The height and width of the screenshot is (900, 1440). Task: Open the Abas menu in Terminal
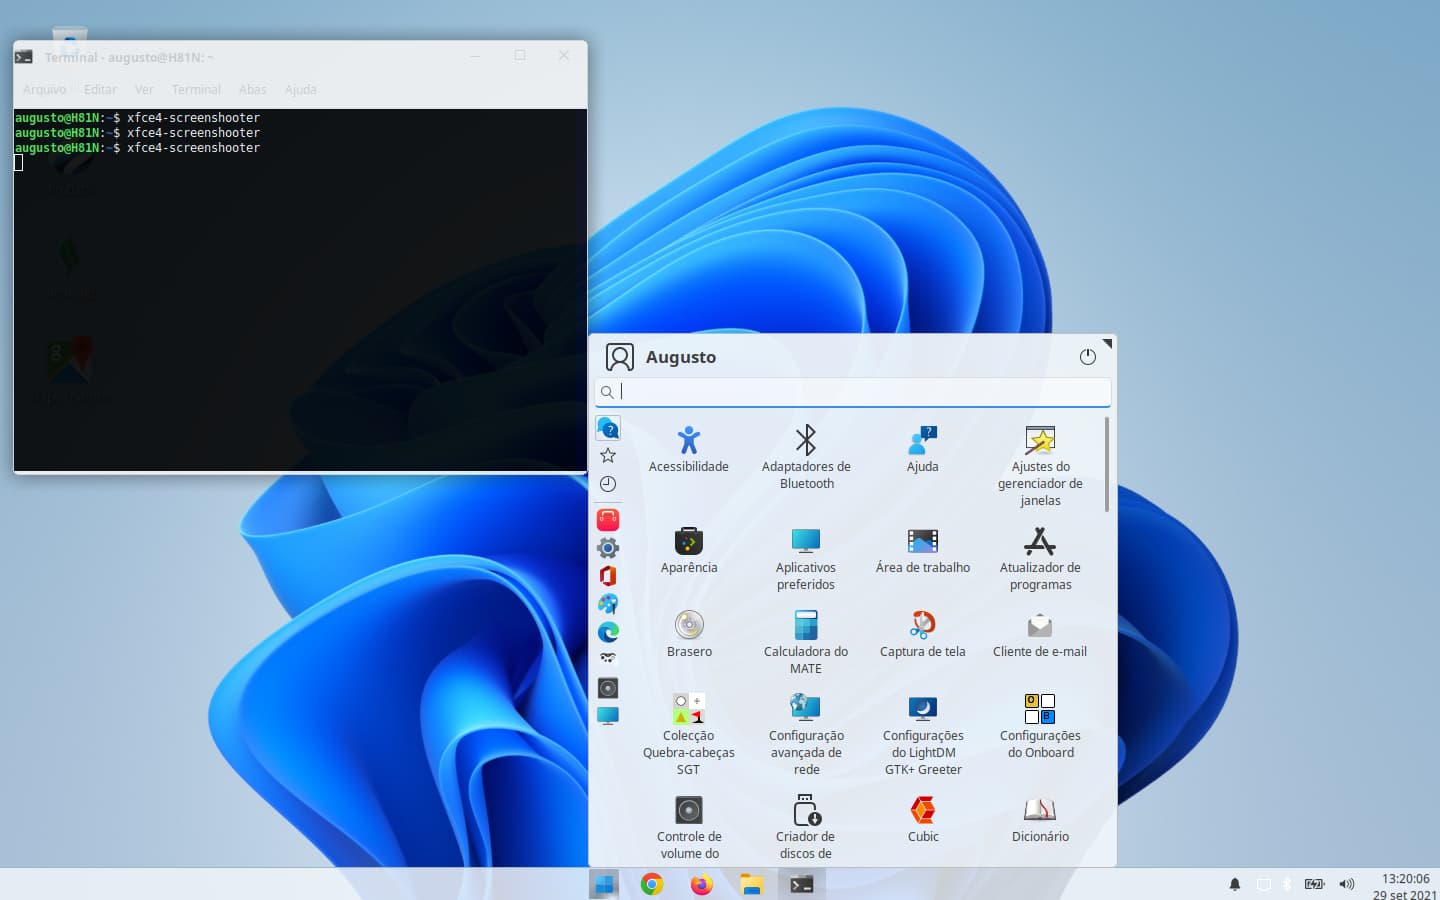[x=252, y=90]
